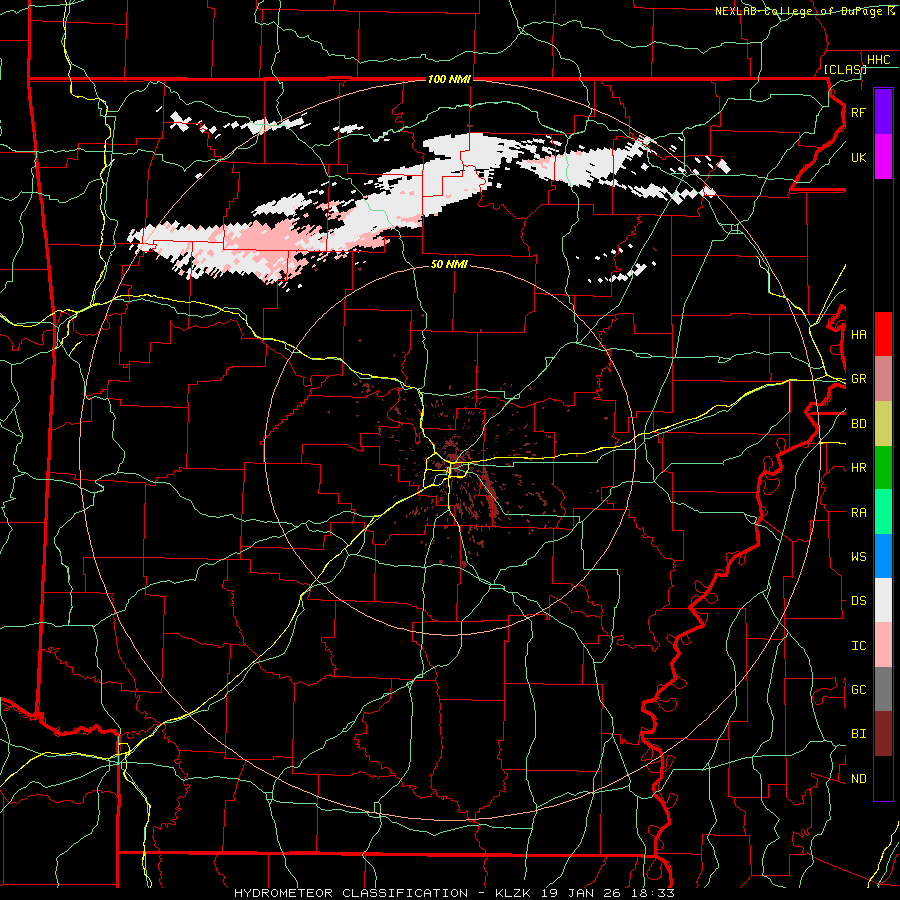Click the RF legend label text
The height and width of the screenshot is (900, 900).
(858, 112)
